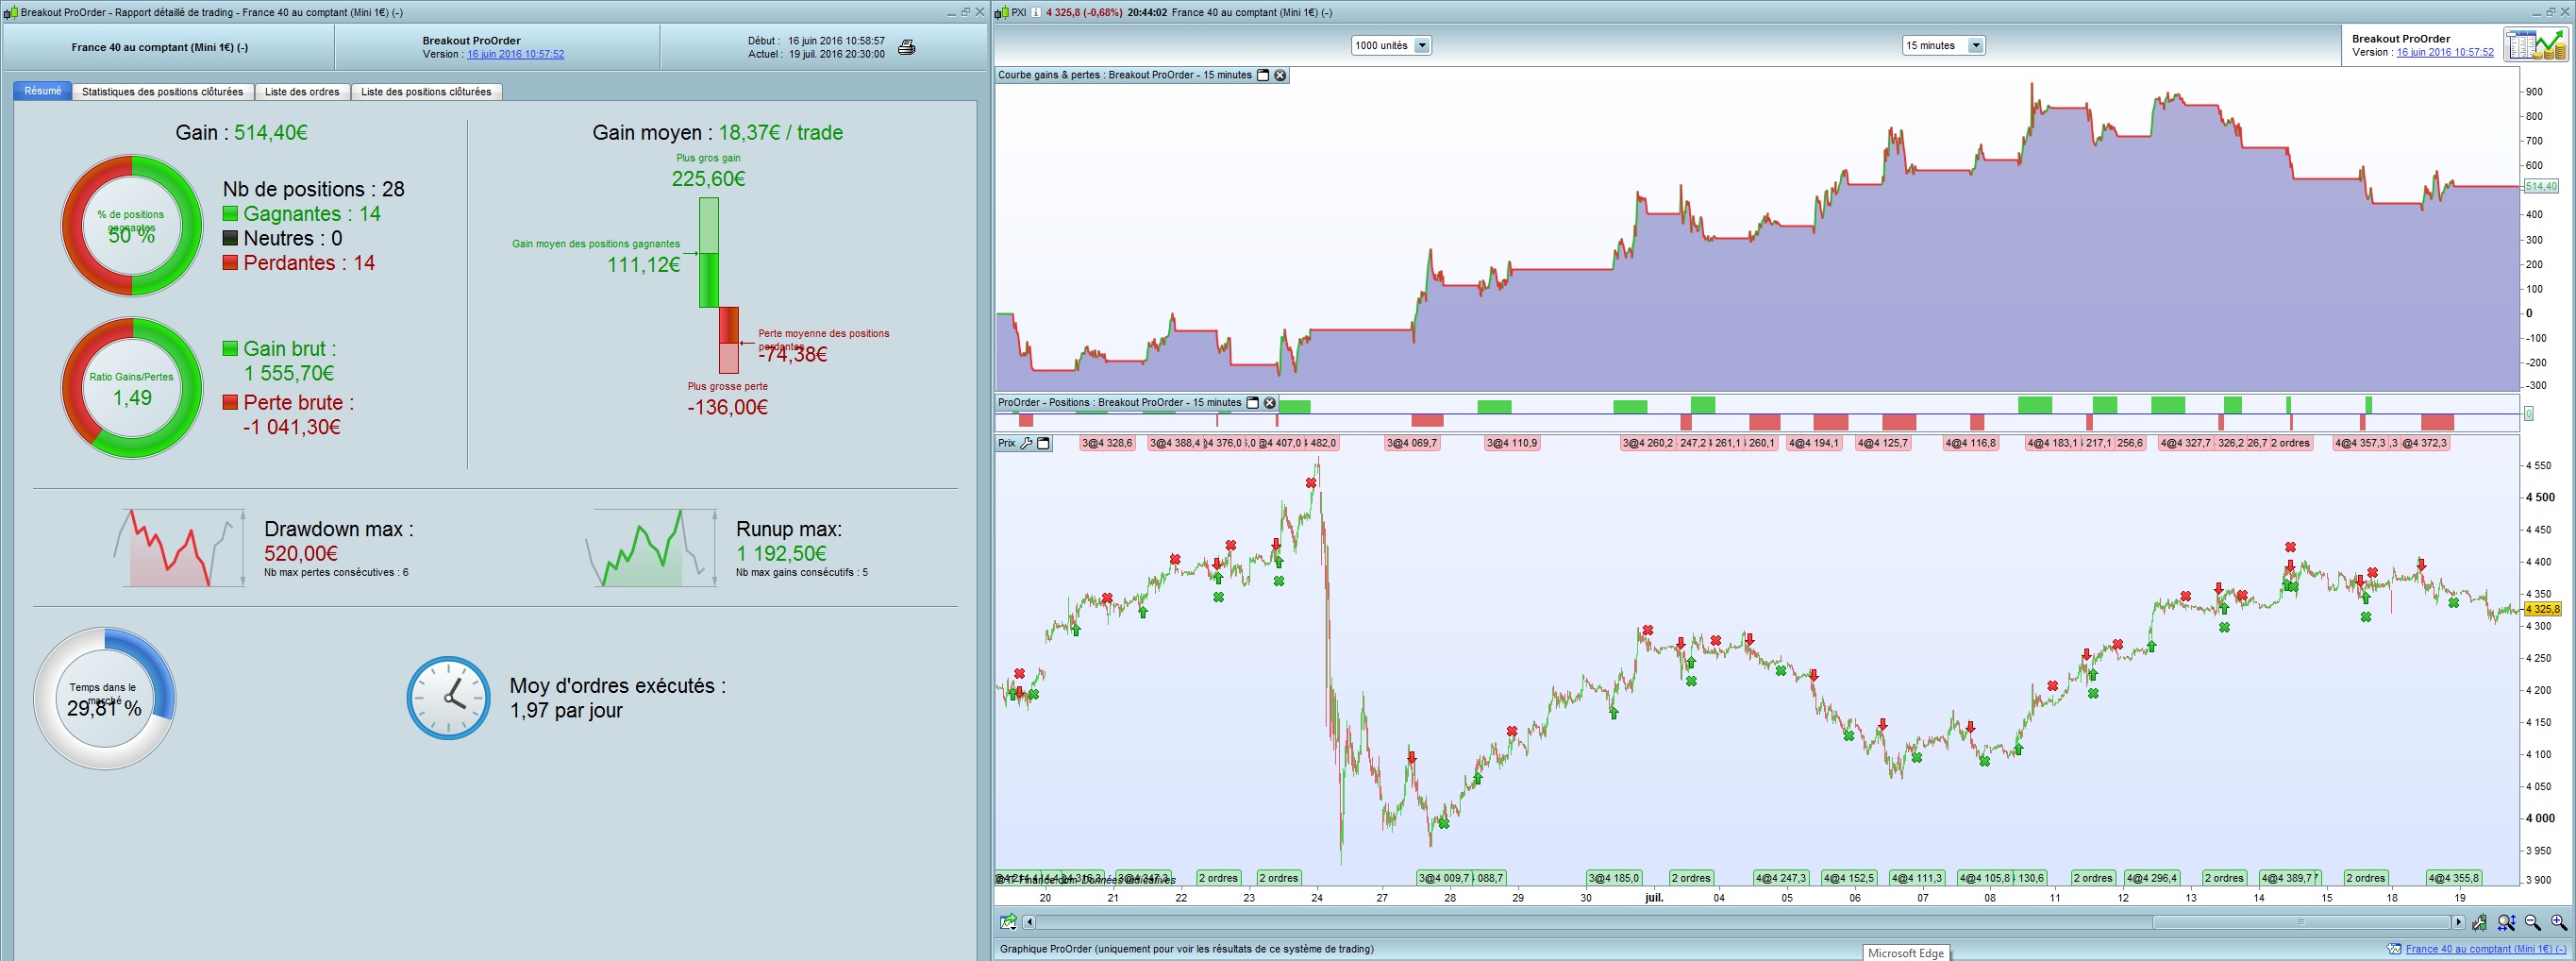The height and width of the screenshot is (961, 2576).
Task: Switch to Statistiques des positions clôturées tab
Action: tap(162, 92)
